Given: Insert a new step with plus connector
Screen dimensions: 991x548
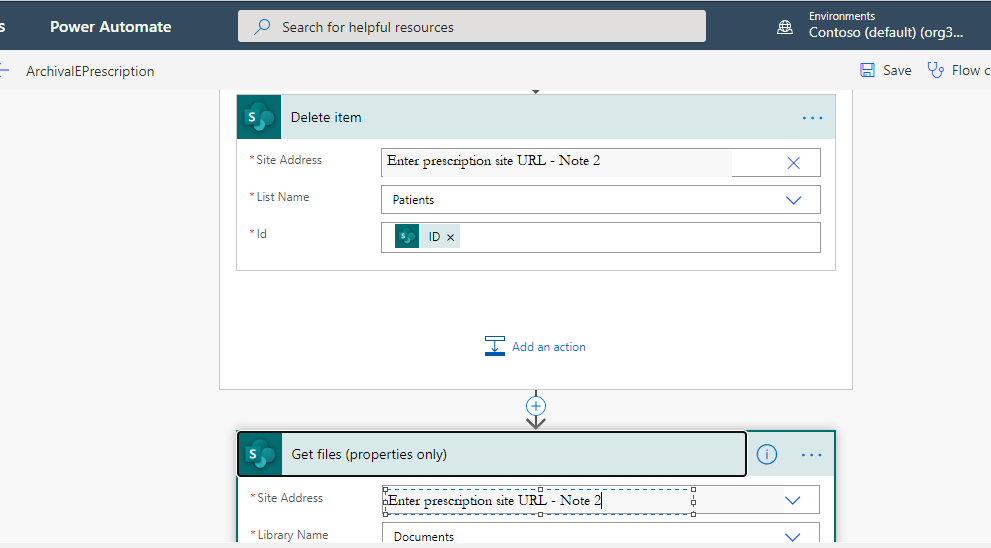Looking at the screenshot, I should (536, 406).
